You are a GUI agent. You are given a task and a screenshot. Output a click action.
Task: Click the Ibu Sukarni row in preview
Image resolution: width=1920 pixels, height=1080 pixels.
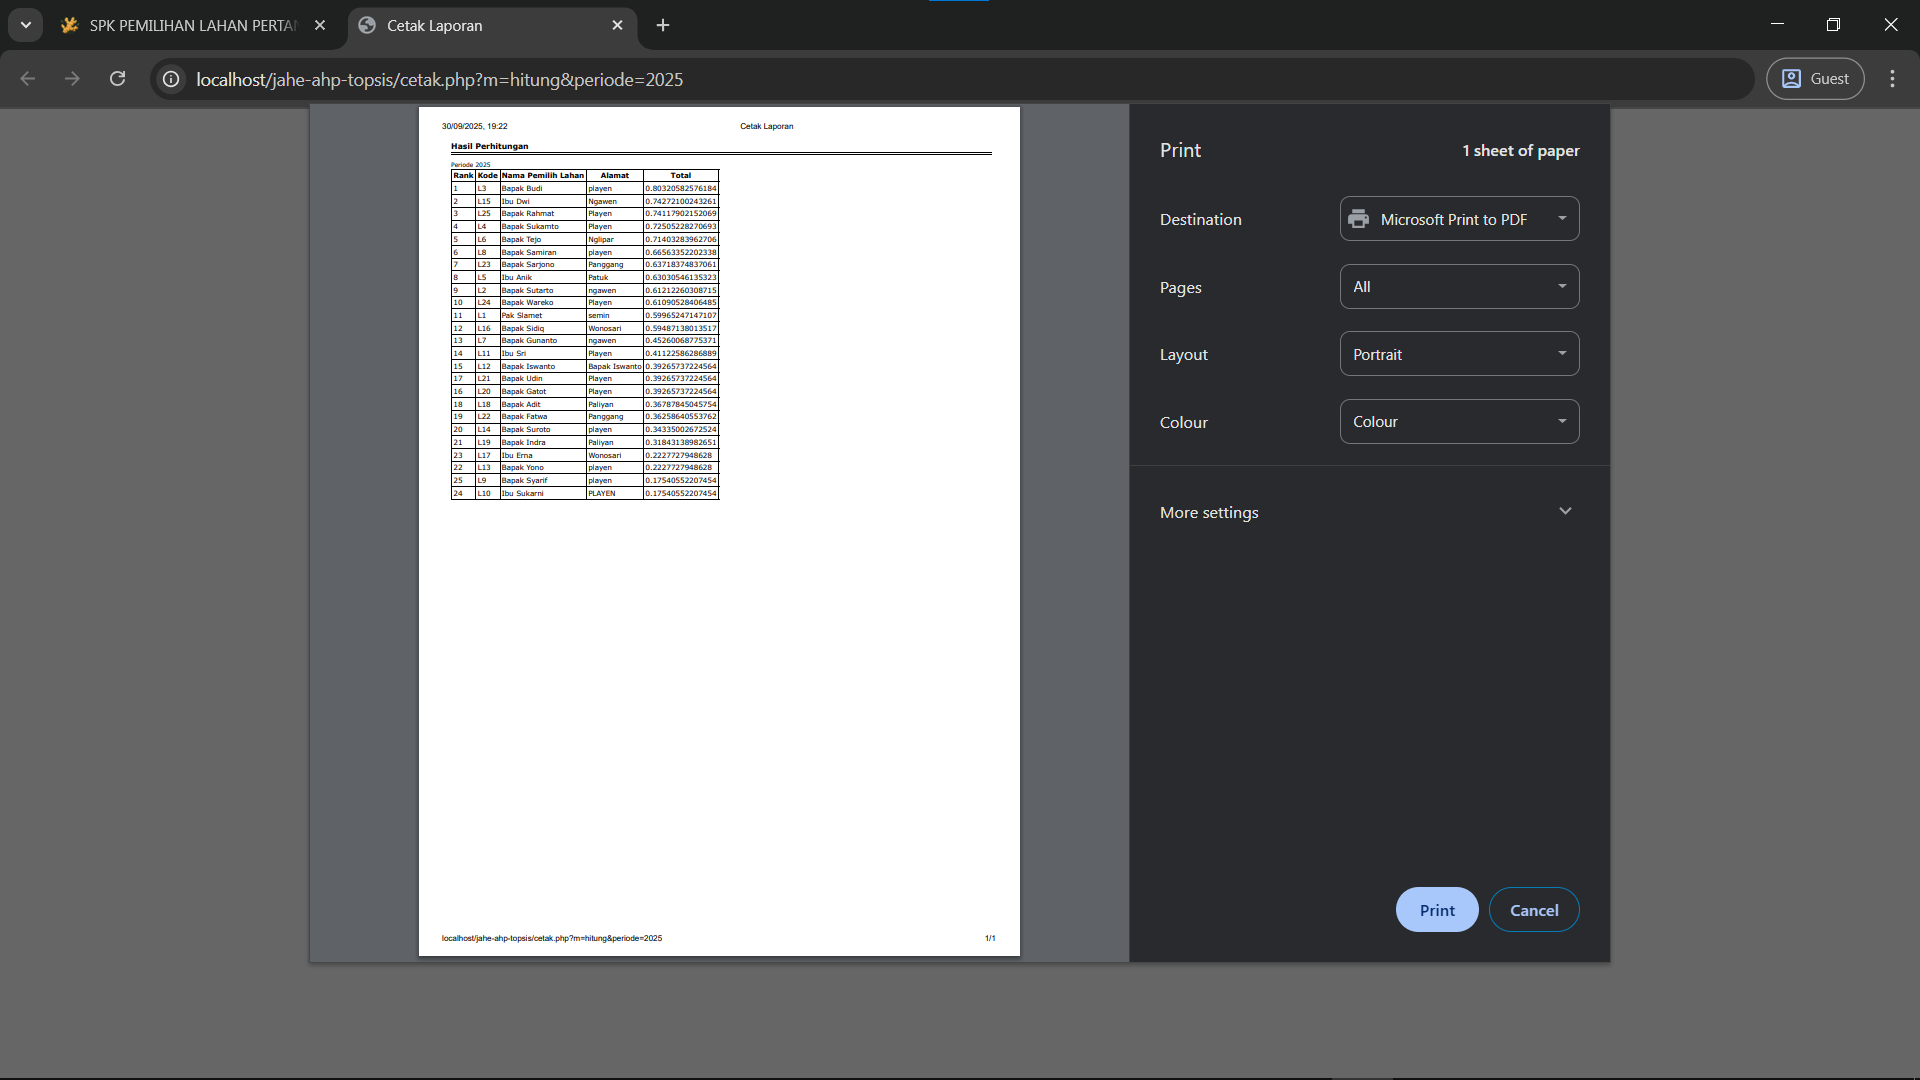click(x=585, y=493)
